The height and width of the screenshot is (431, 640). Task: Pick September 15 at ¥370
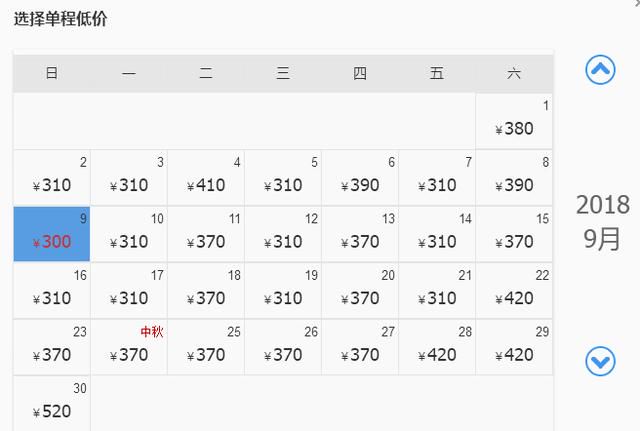click(514, 234)
